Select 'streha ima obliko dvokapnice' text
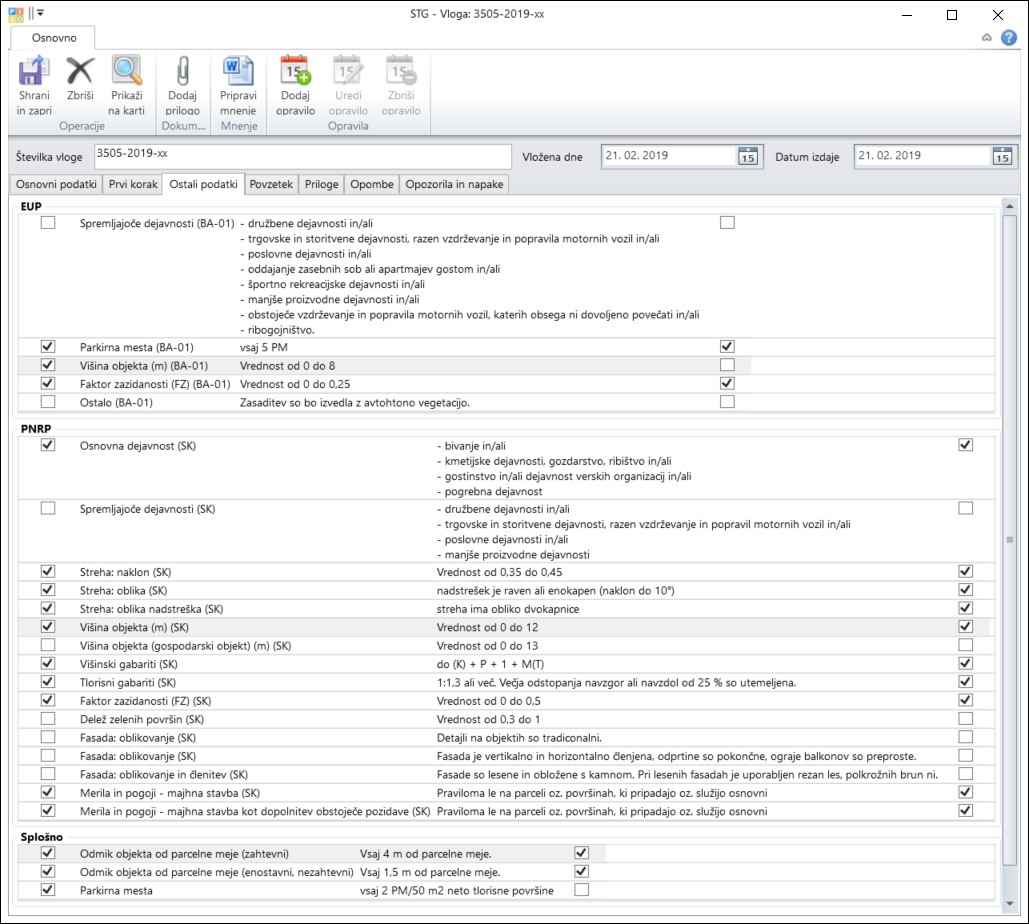This screenshot has height=924, width=1029. pos(508,609)
